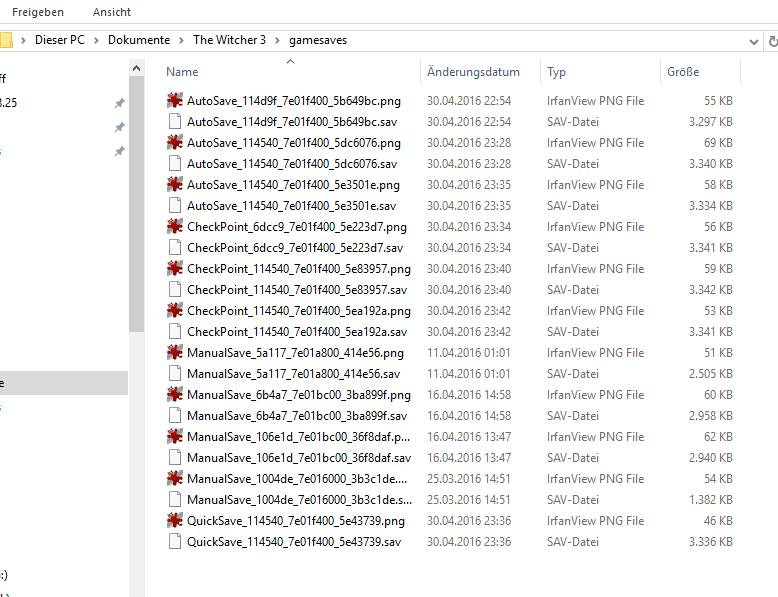This screenshot has height=597, width=778.
Task: Click IrfanView icon of ManualSave_5a117_7e01a800_414e56.png
Action: pos(174,353)
